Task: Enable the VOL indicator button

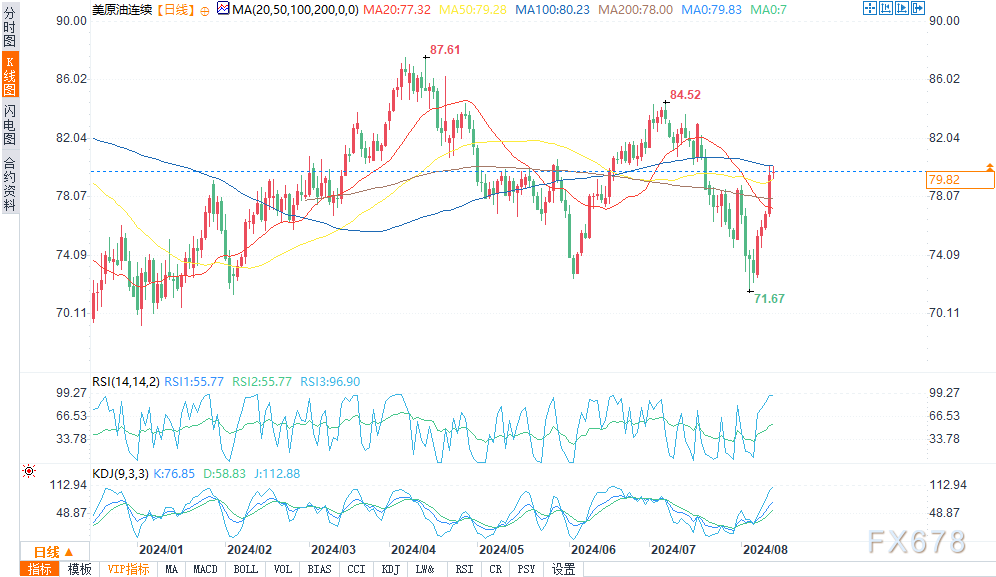Action: pyautogui.click(x=283, y=569)
